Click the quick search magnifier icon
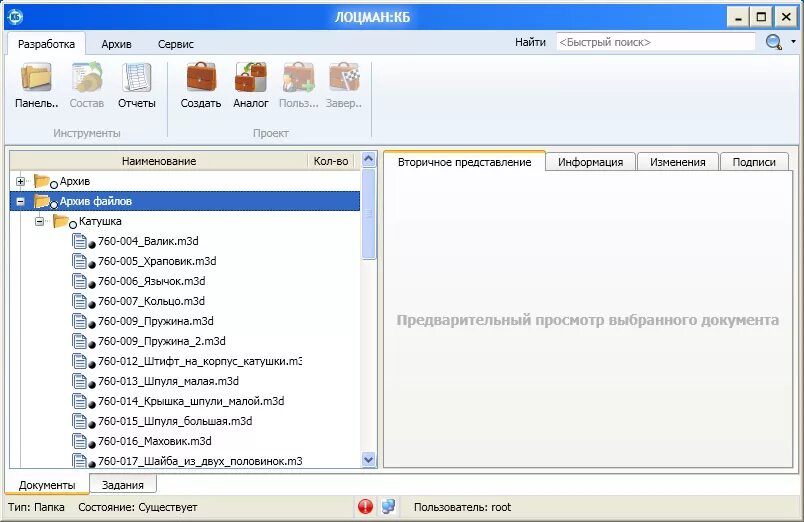 click(773, 42)
